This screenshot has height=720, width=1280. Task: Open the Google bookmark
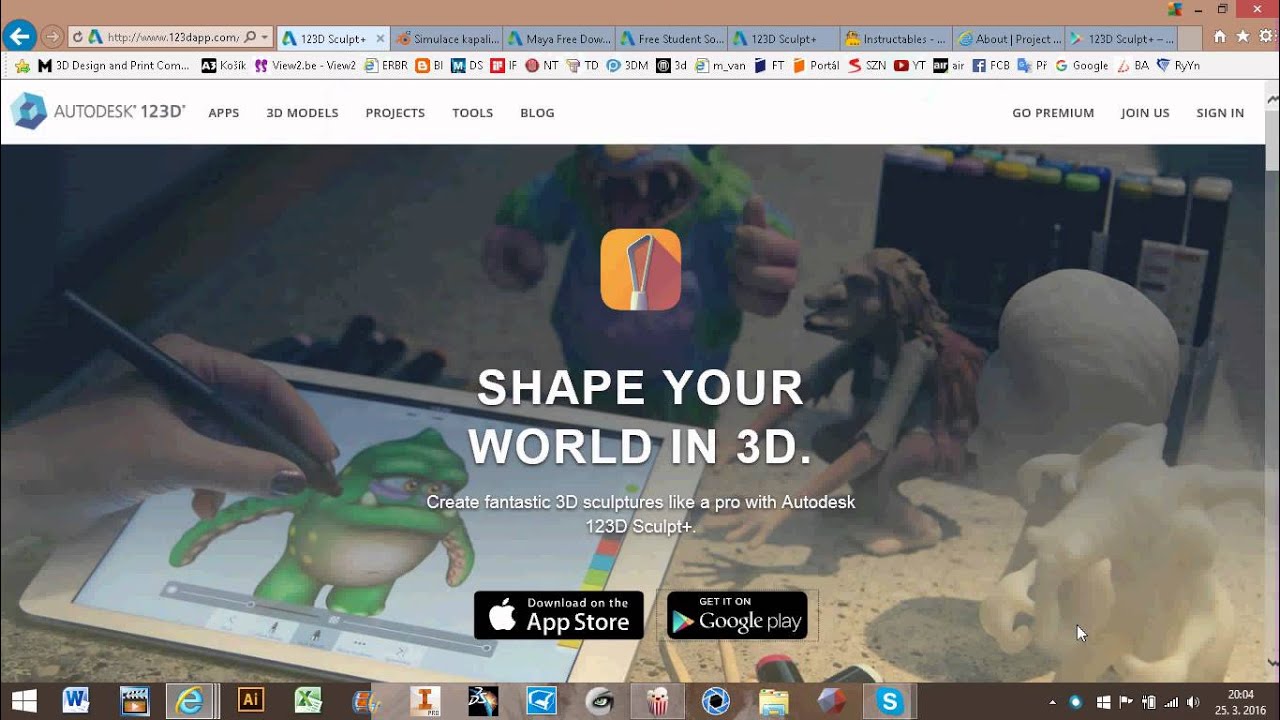click(1082, 65)
